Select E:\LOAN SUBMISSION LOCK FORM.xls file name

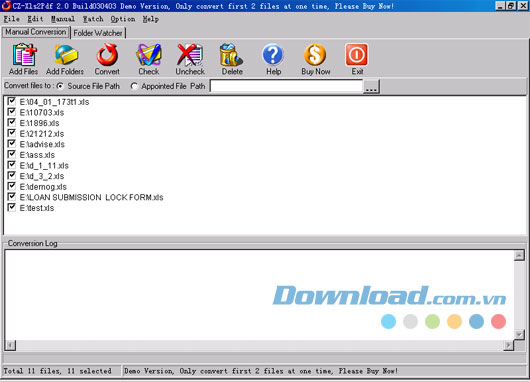pyautogui.click(x=91, y=197)
